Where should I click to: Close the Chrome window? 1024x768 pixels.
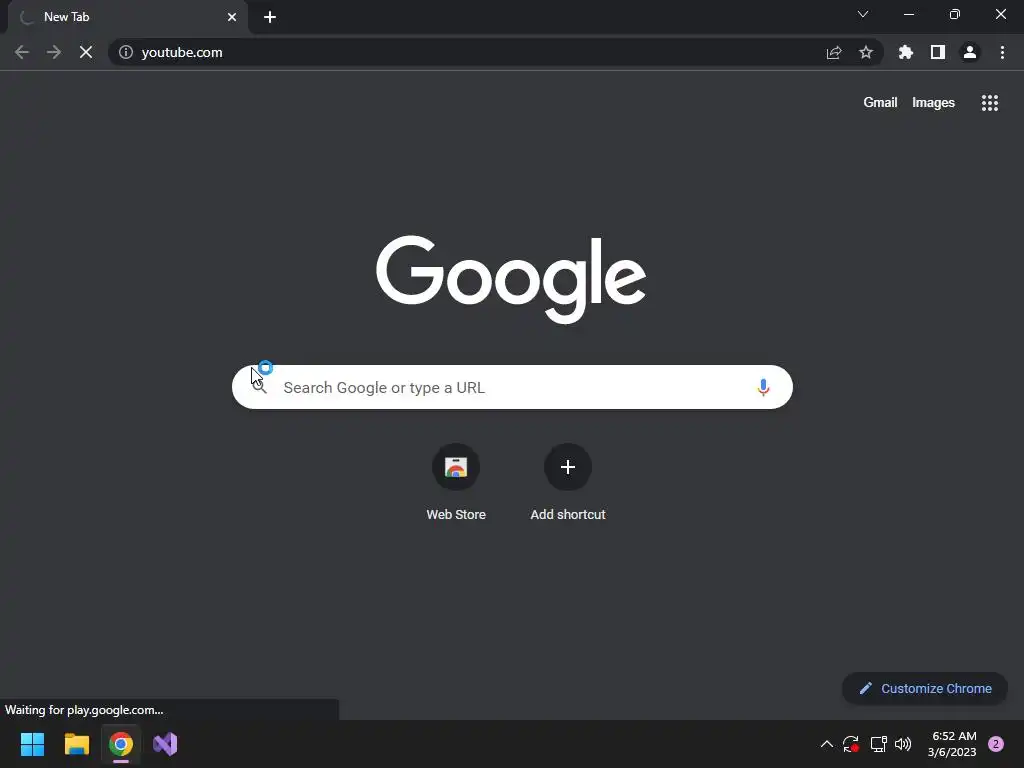pos(1000,14)
